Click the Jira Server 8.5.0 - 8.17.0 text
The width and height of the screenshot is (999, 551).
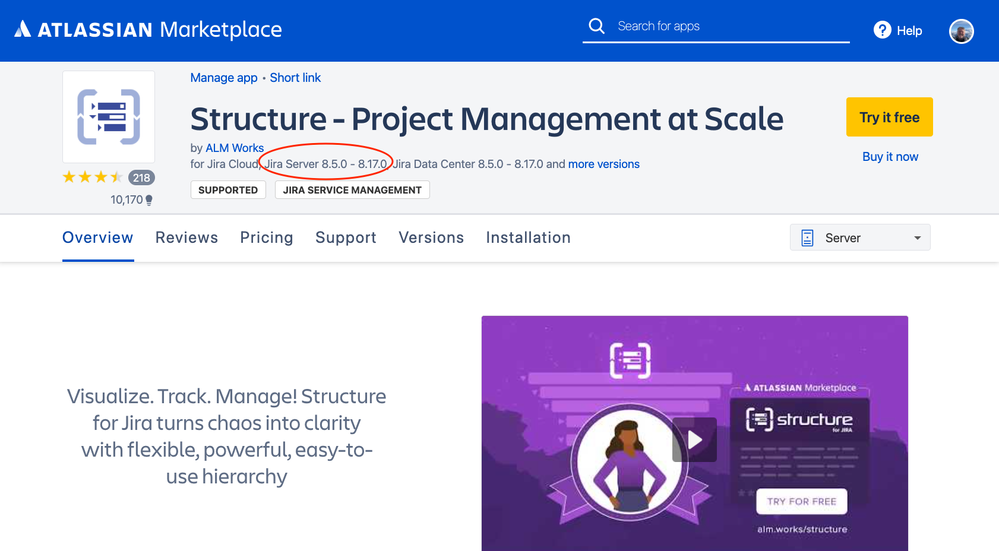click(x=326, y=164)
